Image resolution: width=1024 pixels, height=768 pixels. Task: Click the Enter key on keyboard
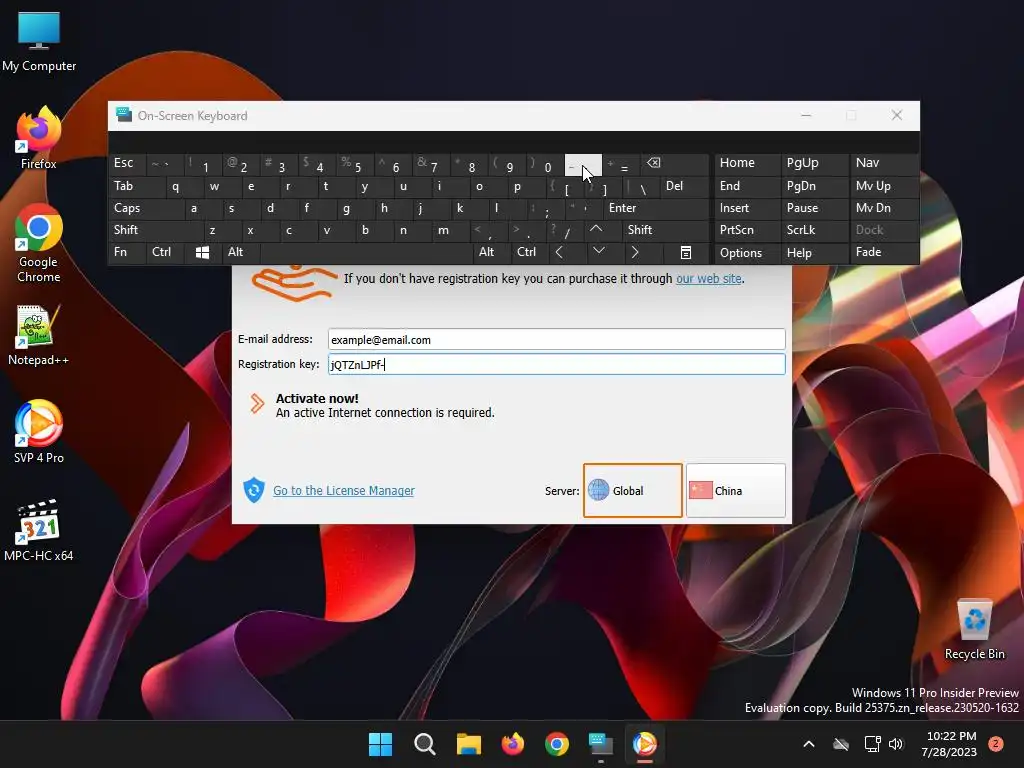pos(655,208)
